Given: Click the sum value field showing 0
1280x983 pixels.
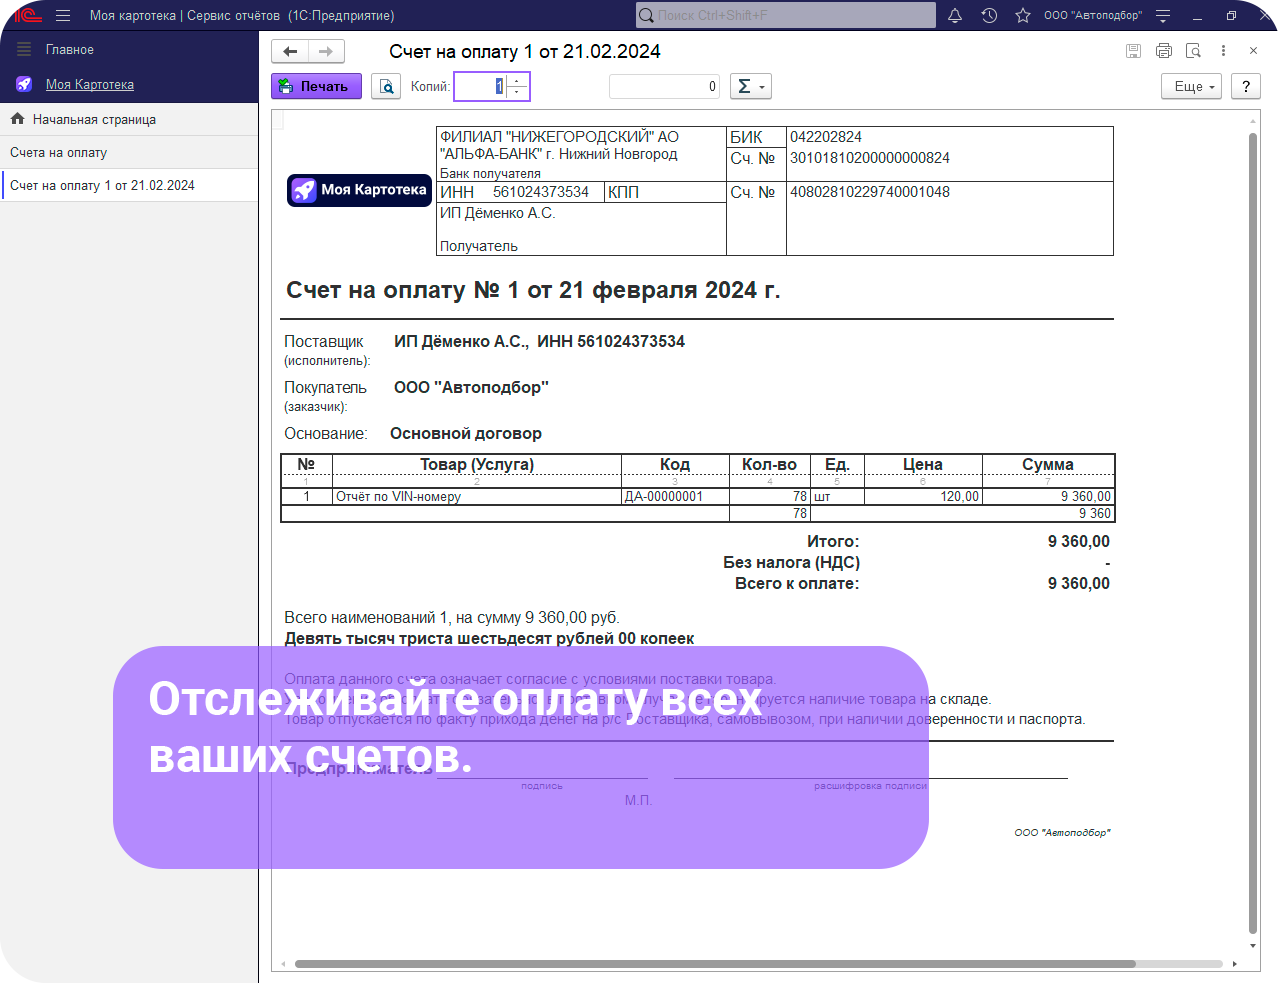Looking at the screenshot, I should coord(665,86).
